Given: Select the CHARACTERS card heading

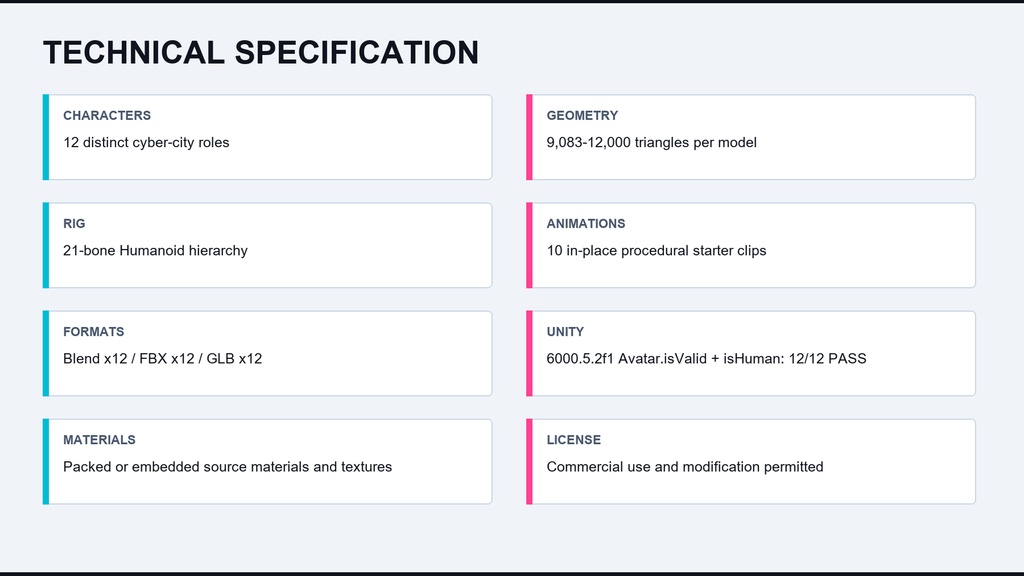Looking at the screenshot, I should point(107,116).
